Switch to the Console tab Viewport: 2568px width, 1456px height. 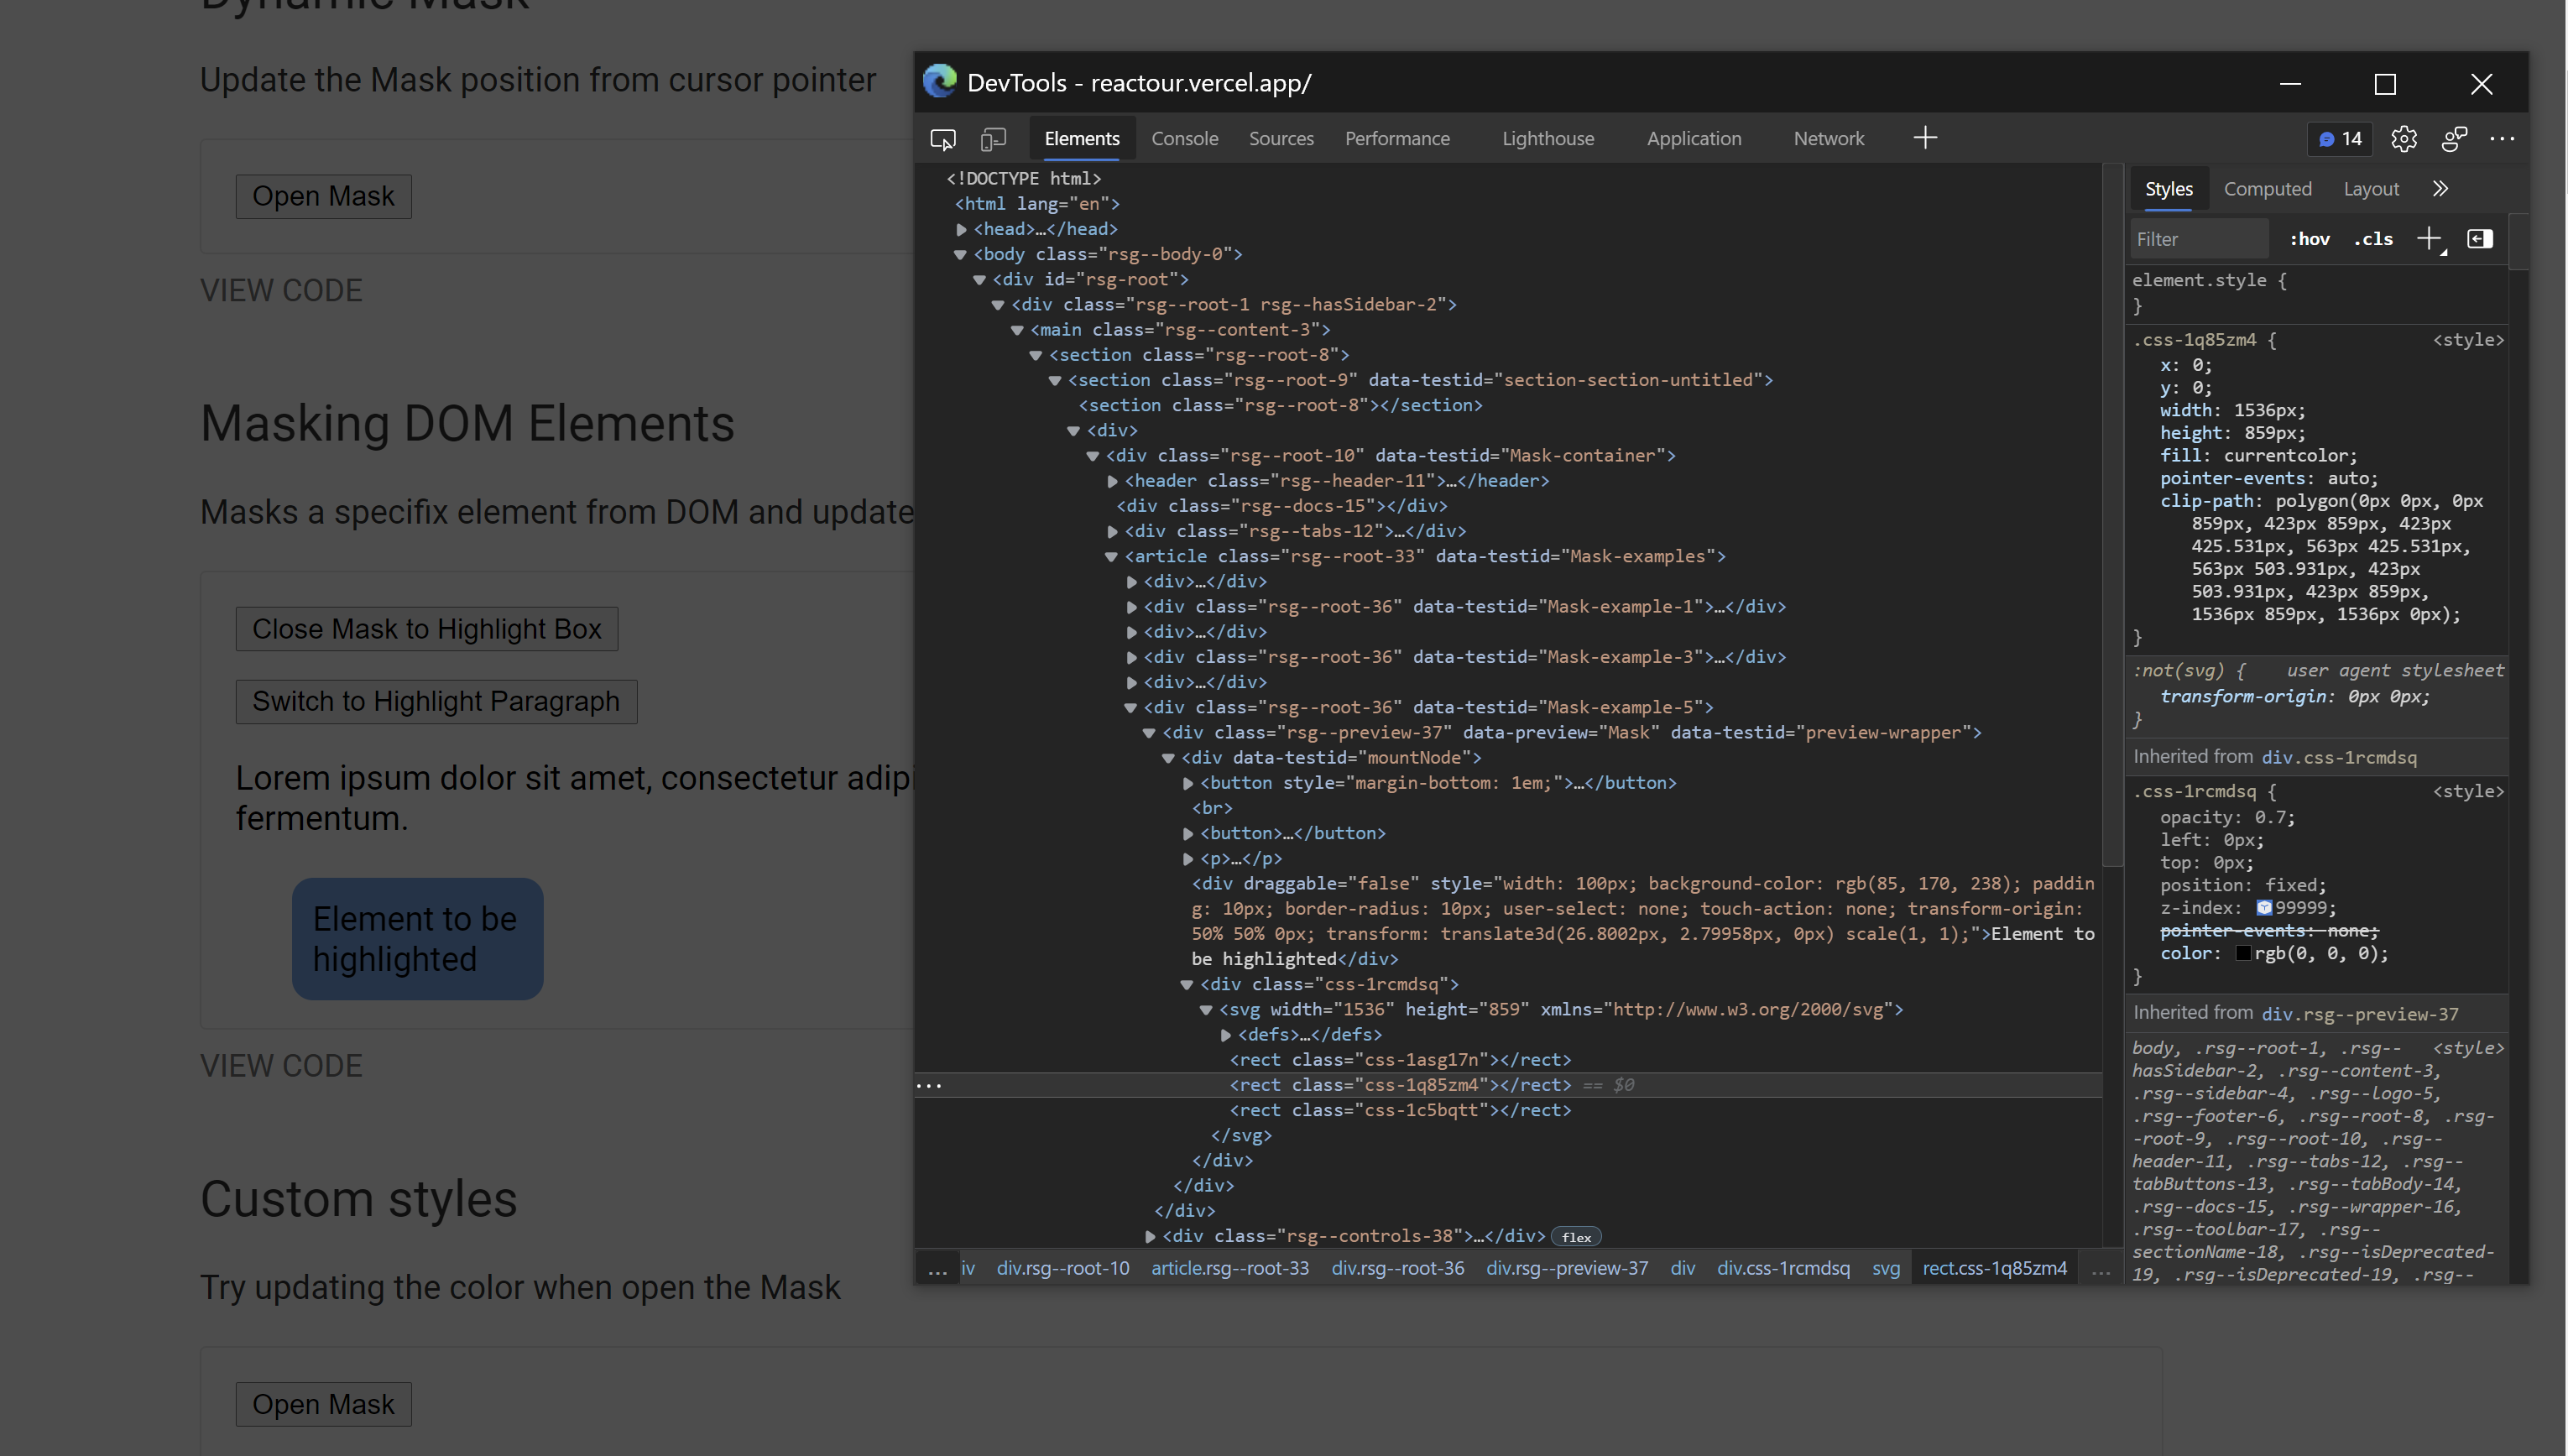[1184, 139]
